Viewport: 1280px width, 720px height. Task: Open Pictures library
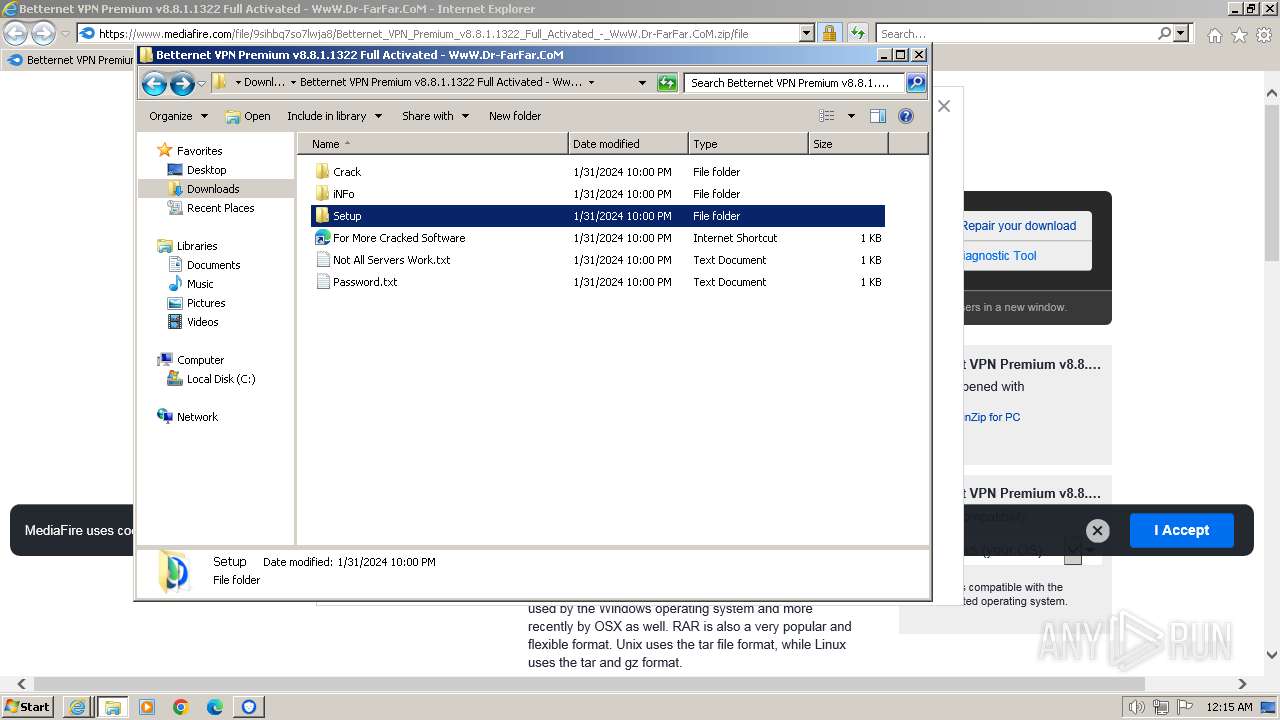pos(206,303)
